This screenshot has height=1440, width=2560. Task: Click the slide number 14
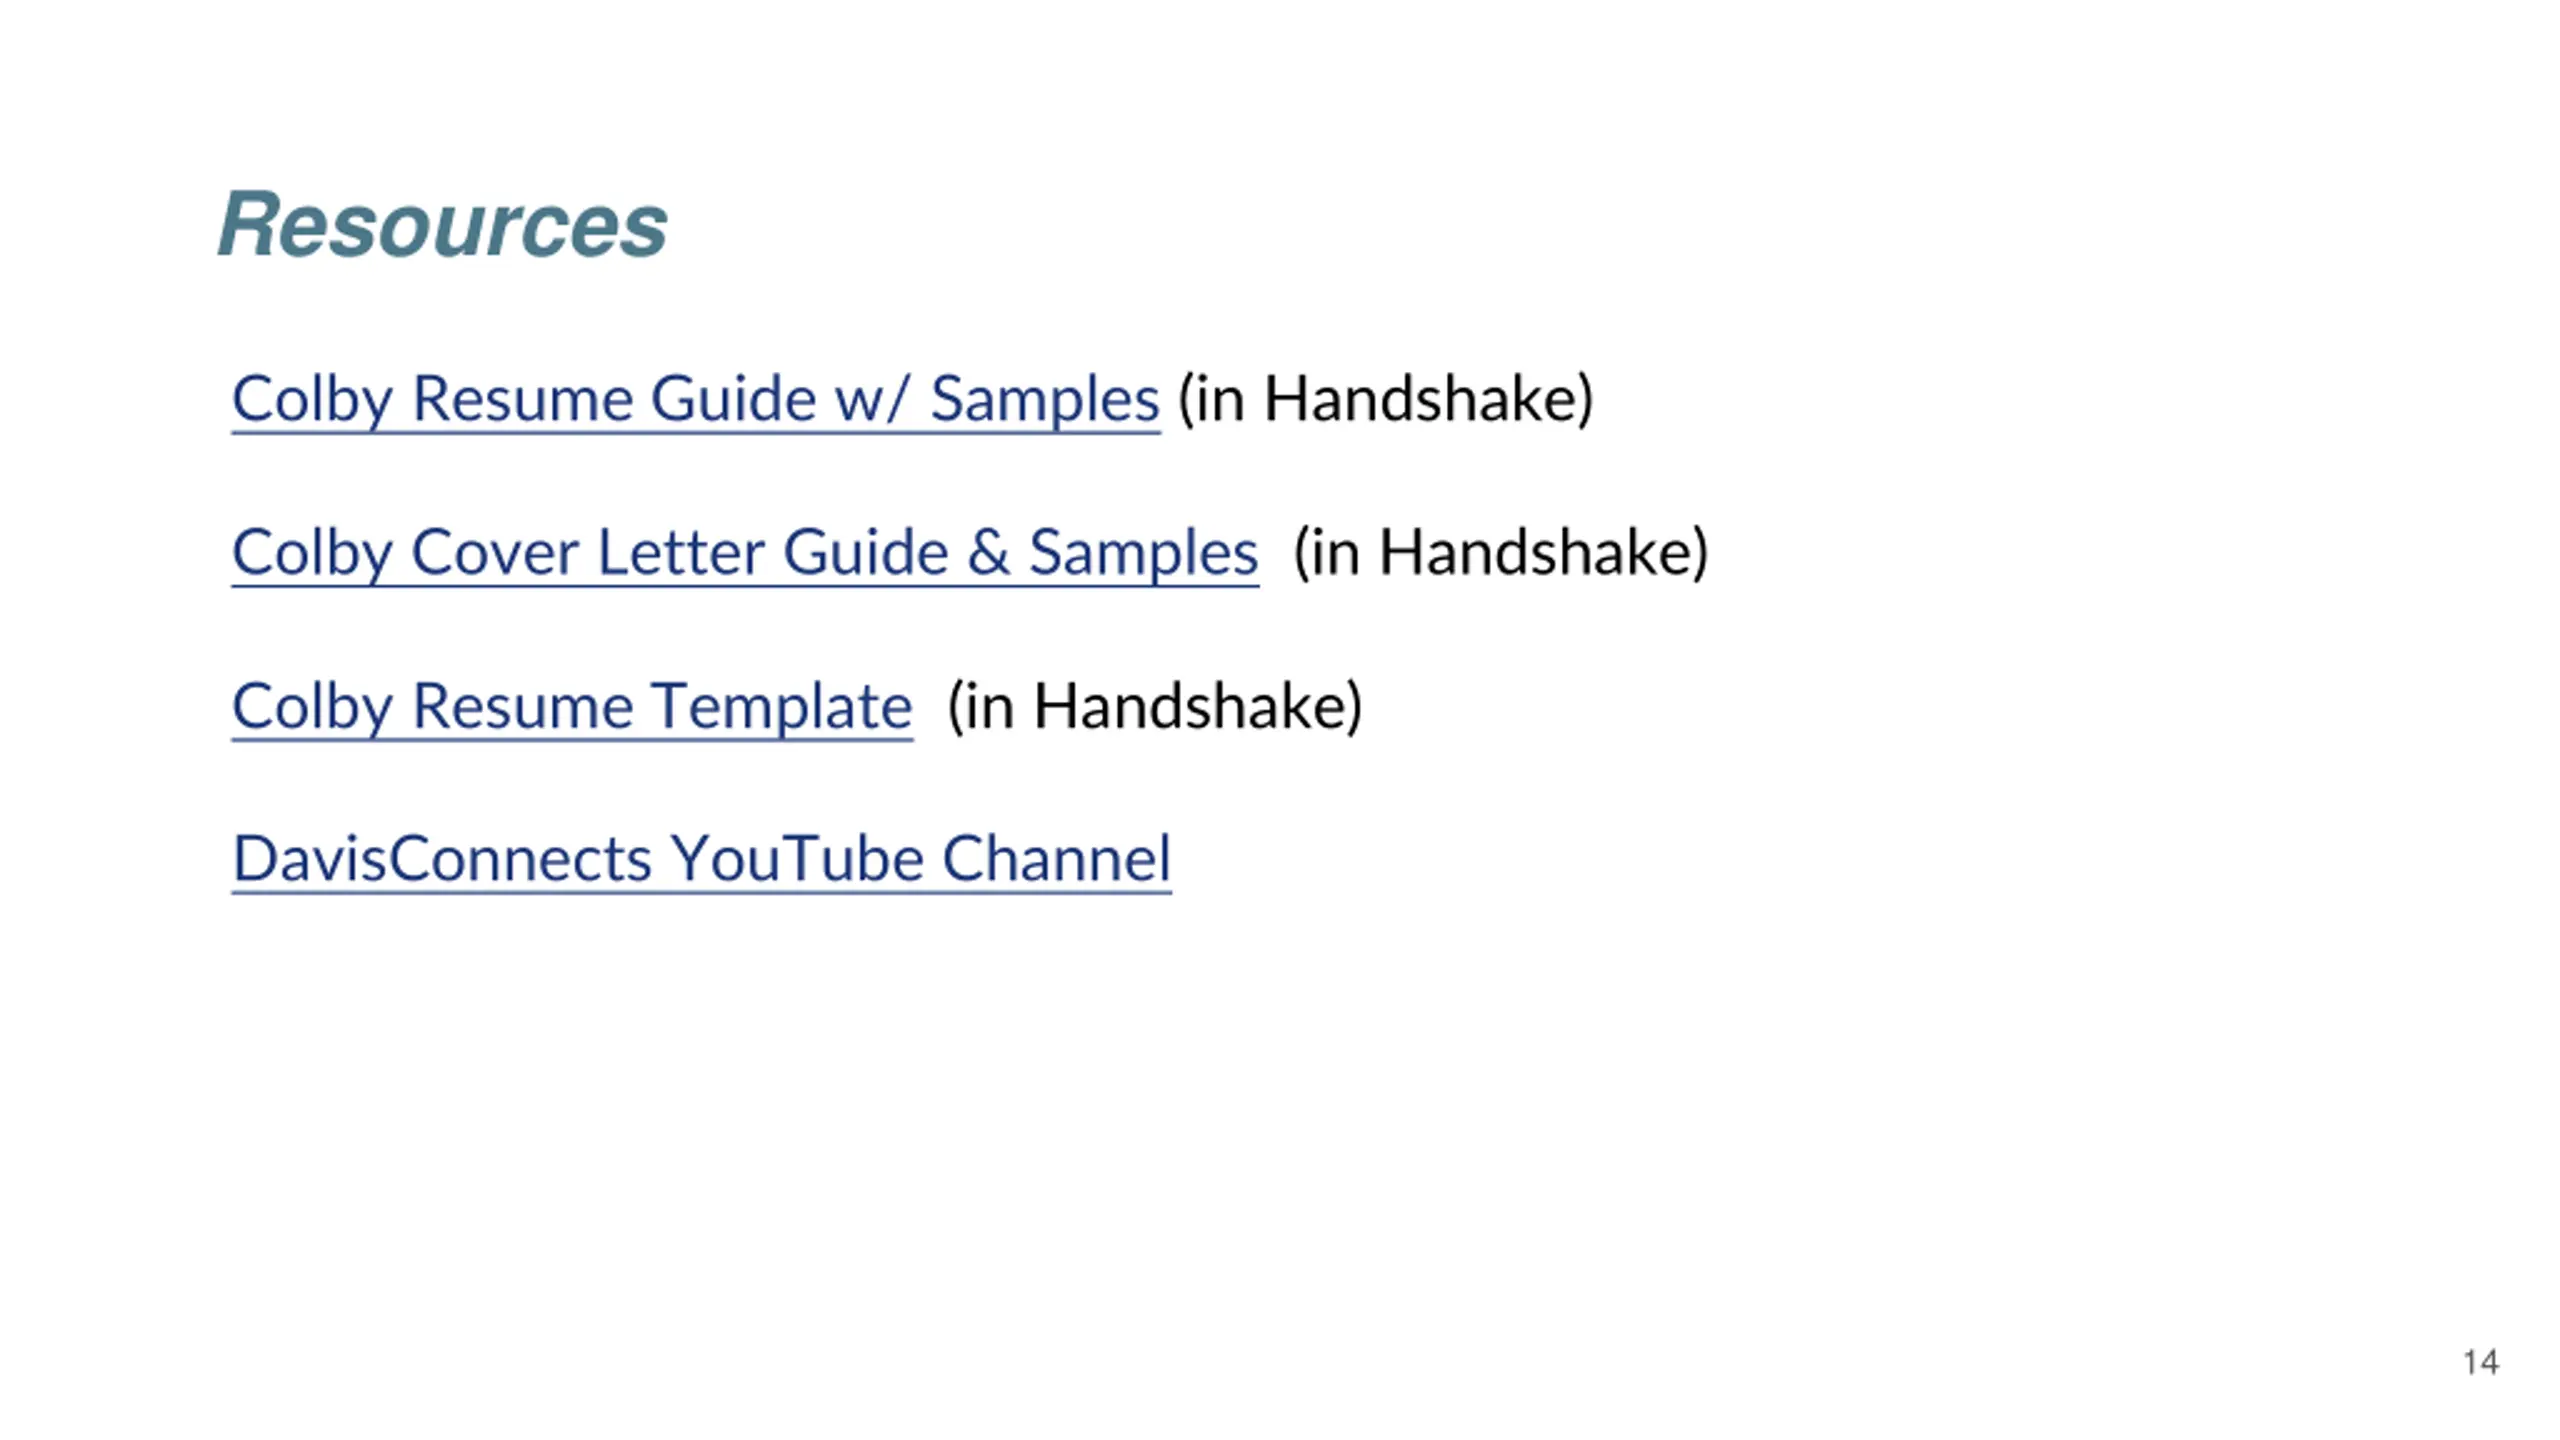click(x=2480, y=1362)
